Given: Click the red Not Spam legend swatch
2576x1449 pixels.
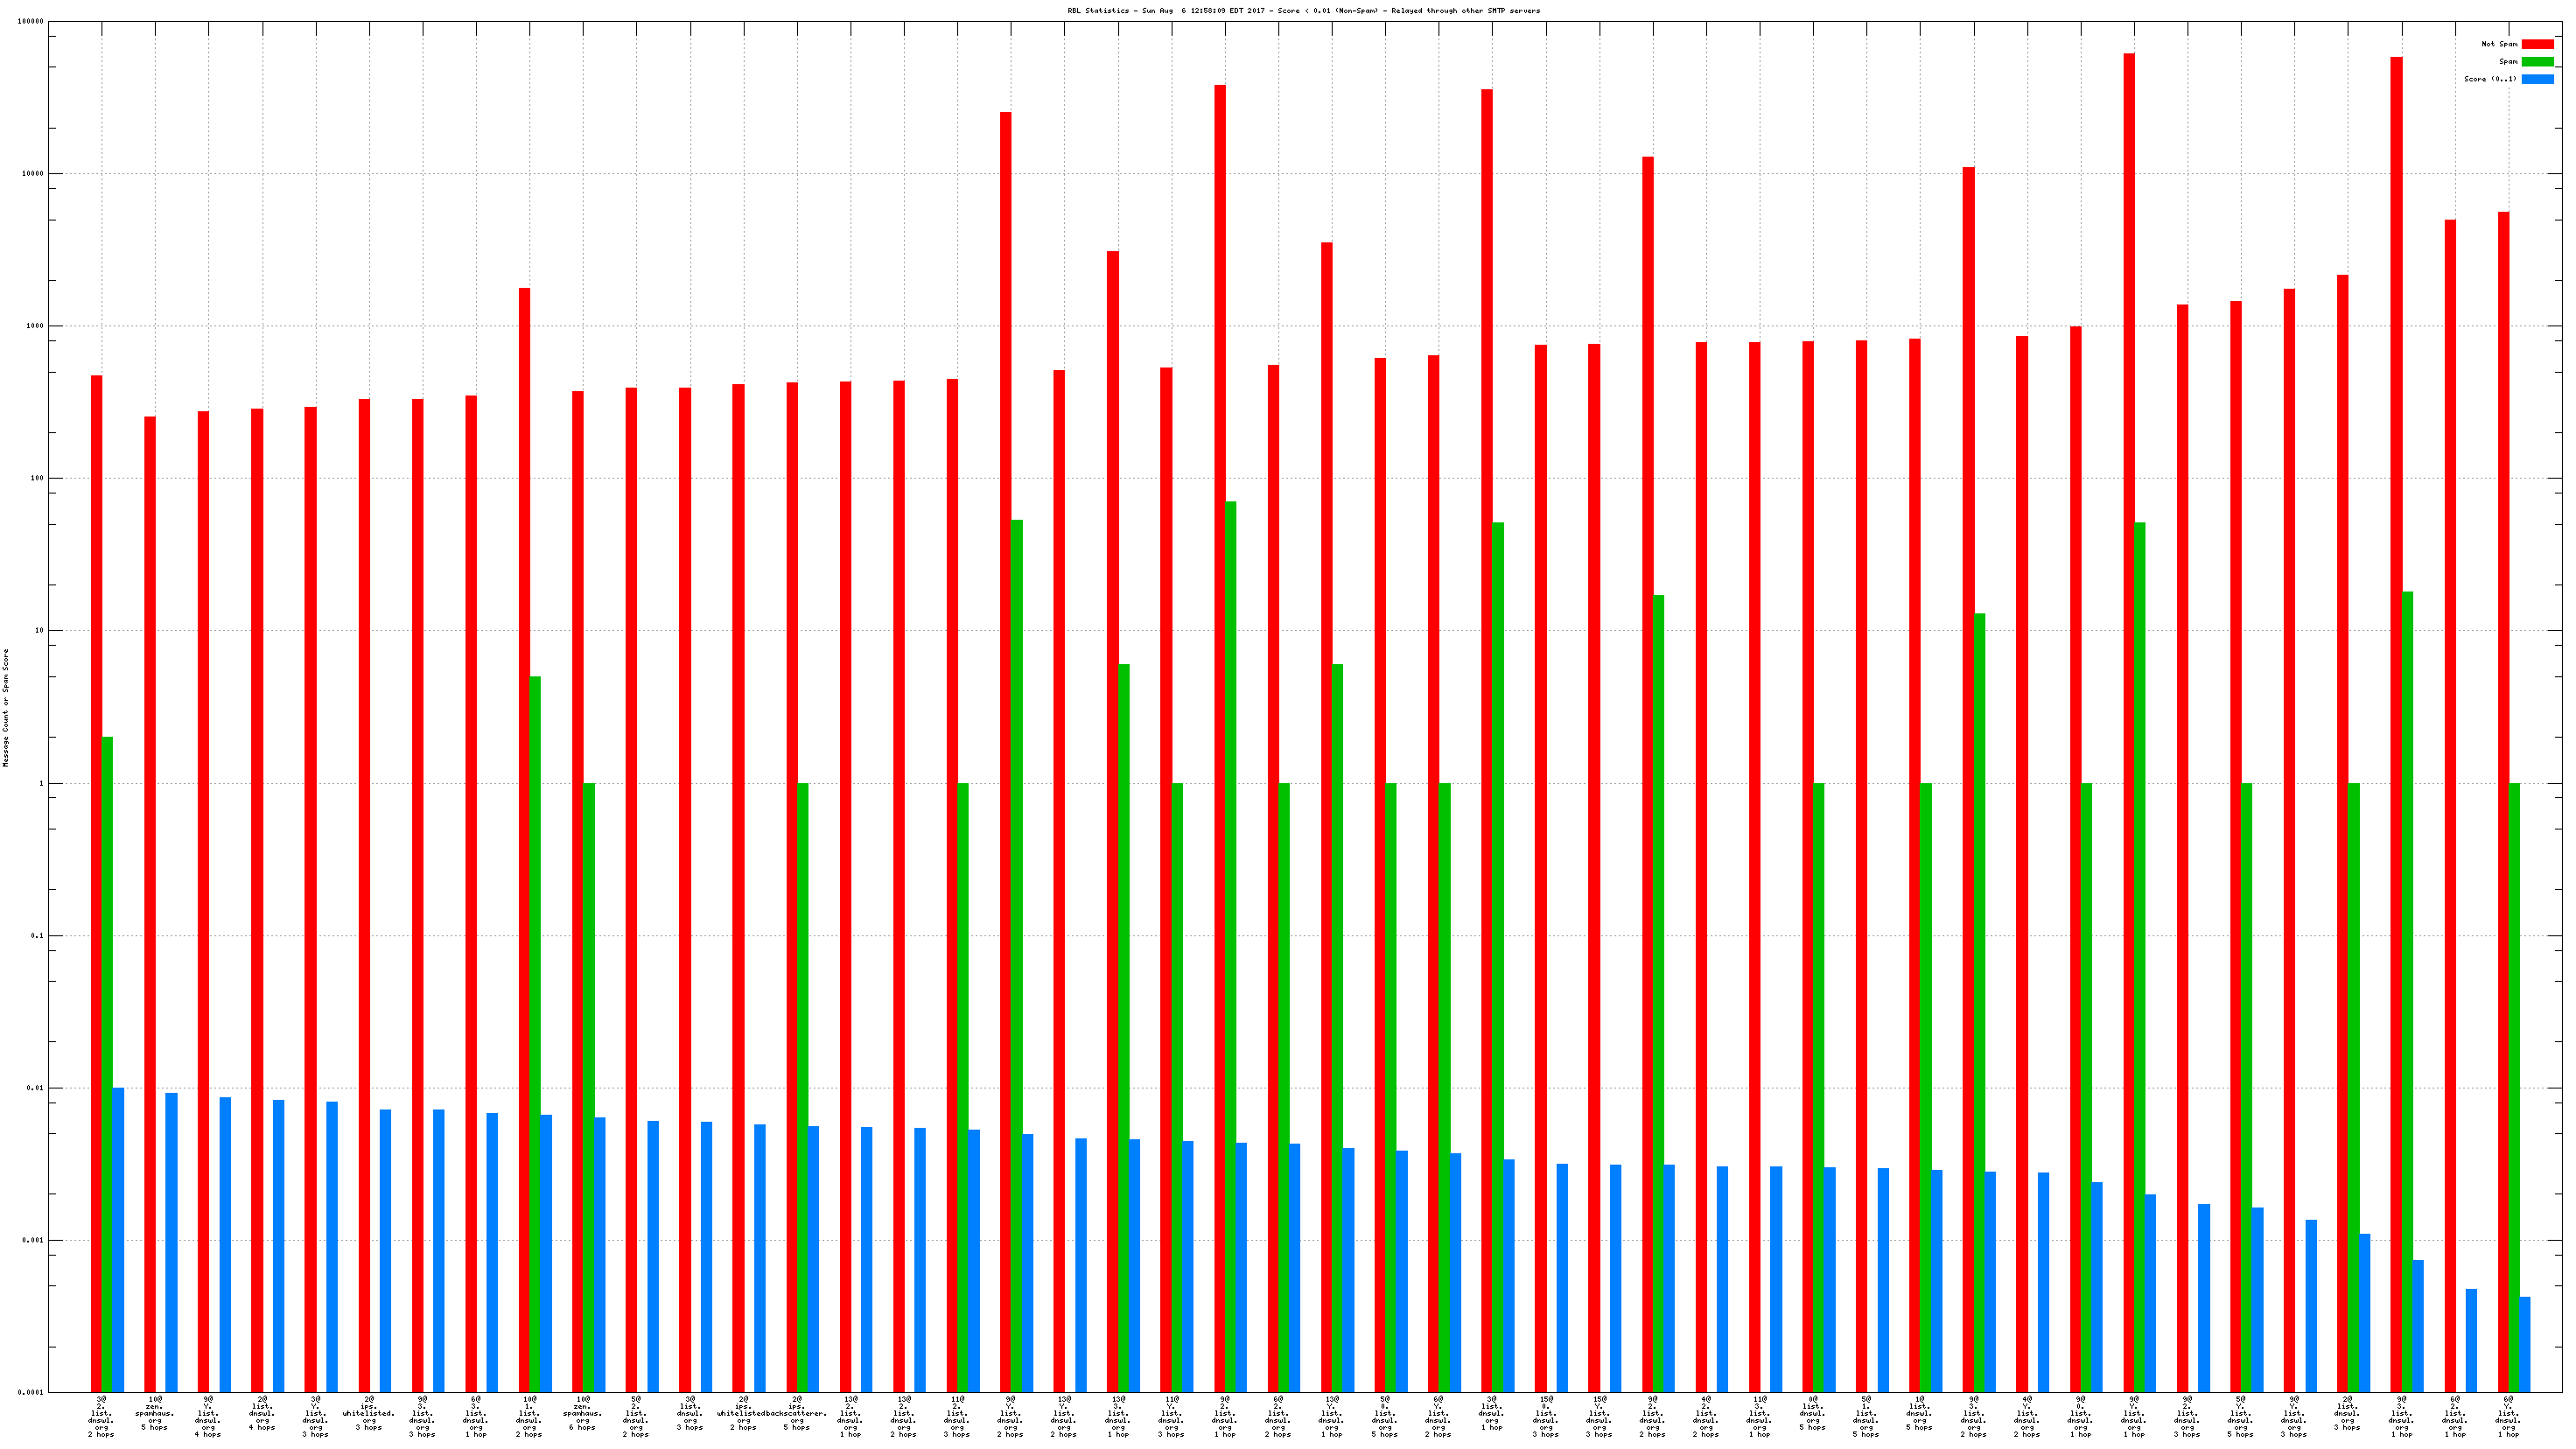Looking at the screenshot, I should point(2537,44).
